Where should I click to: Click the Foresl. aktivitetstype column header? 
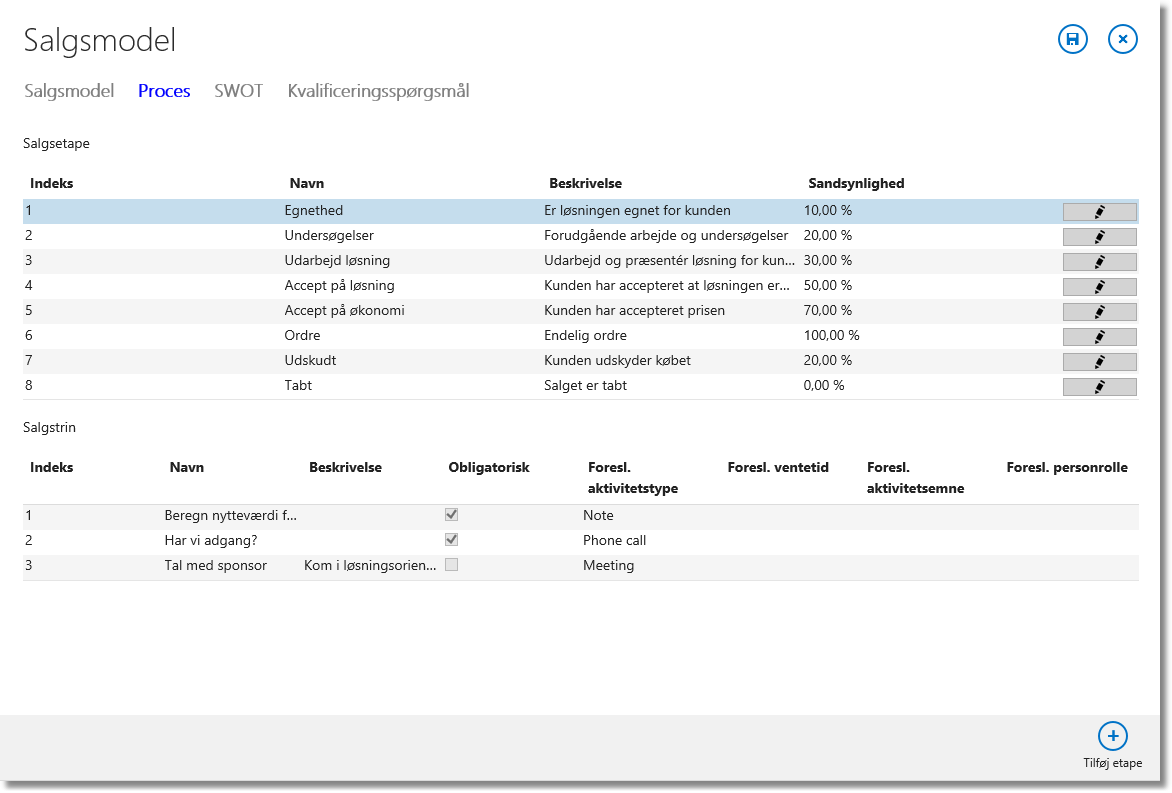click(x=633, y=478)
